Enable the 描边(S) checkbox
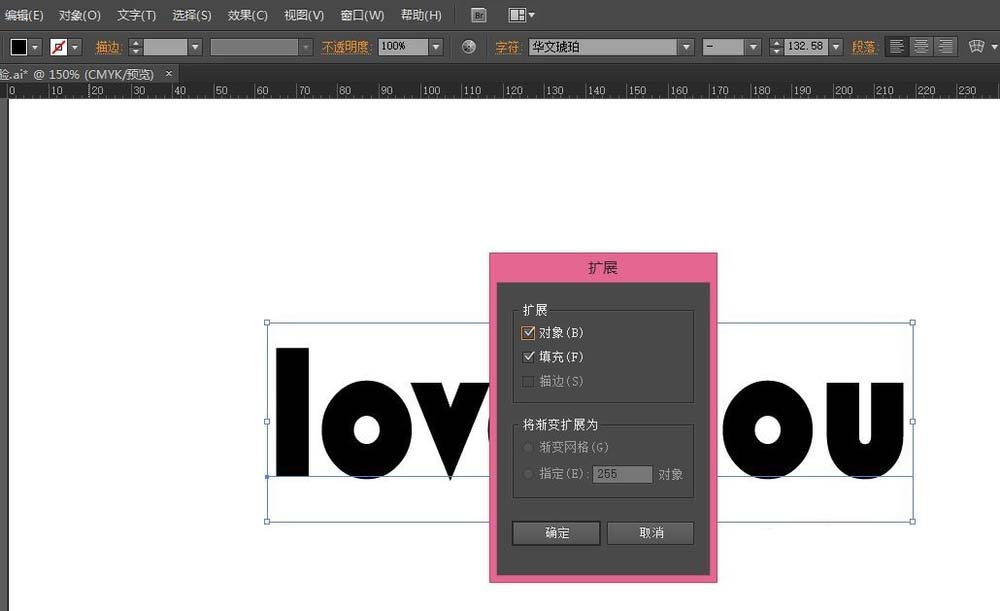Viewport: 1000px width, 611px height. 528,381
